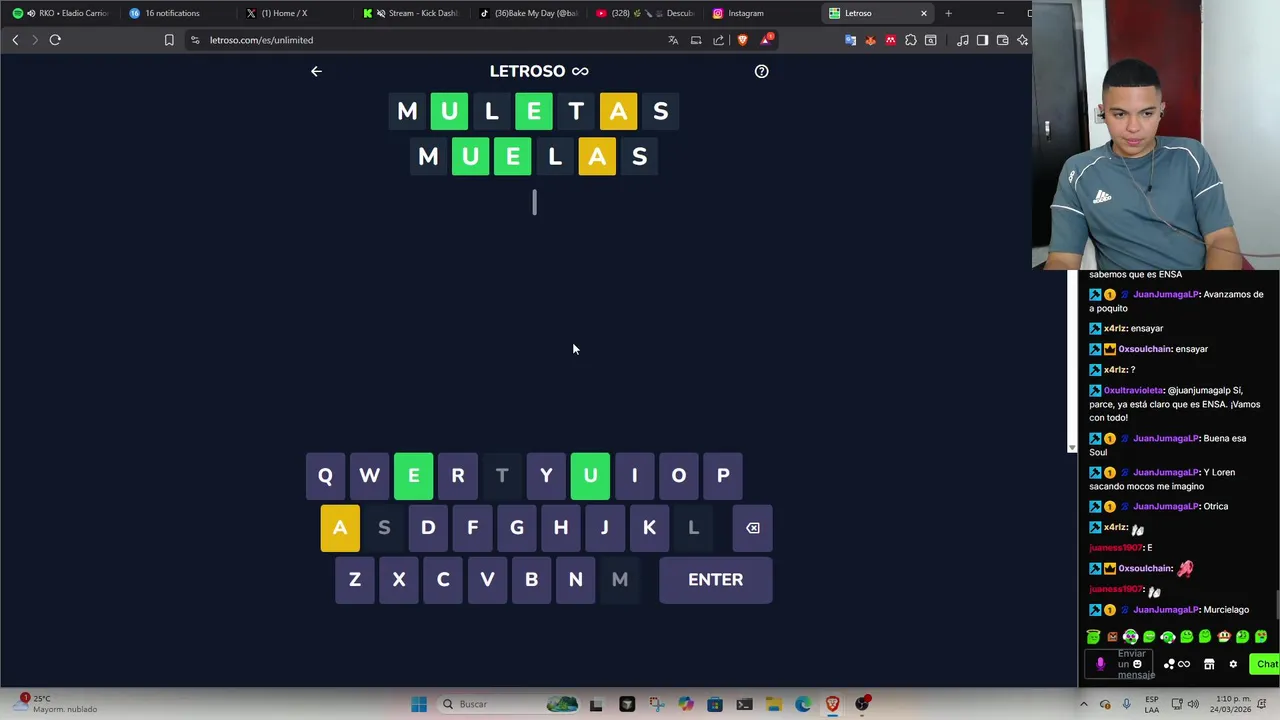Viewport: 1280px width, 720px height.
Task: Open the Brave Wallet icon
Action: (x=1002, y=40)
